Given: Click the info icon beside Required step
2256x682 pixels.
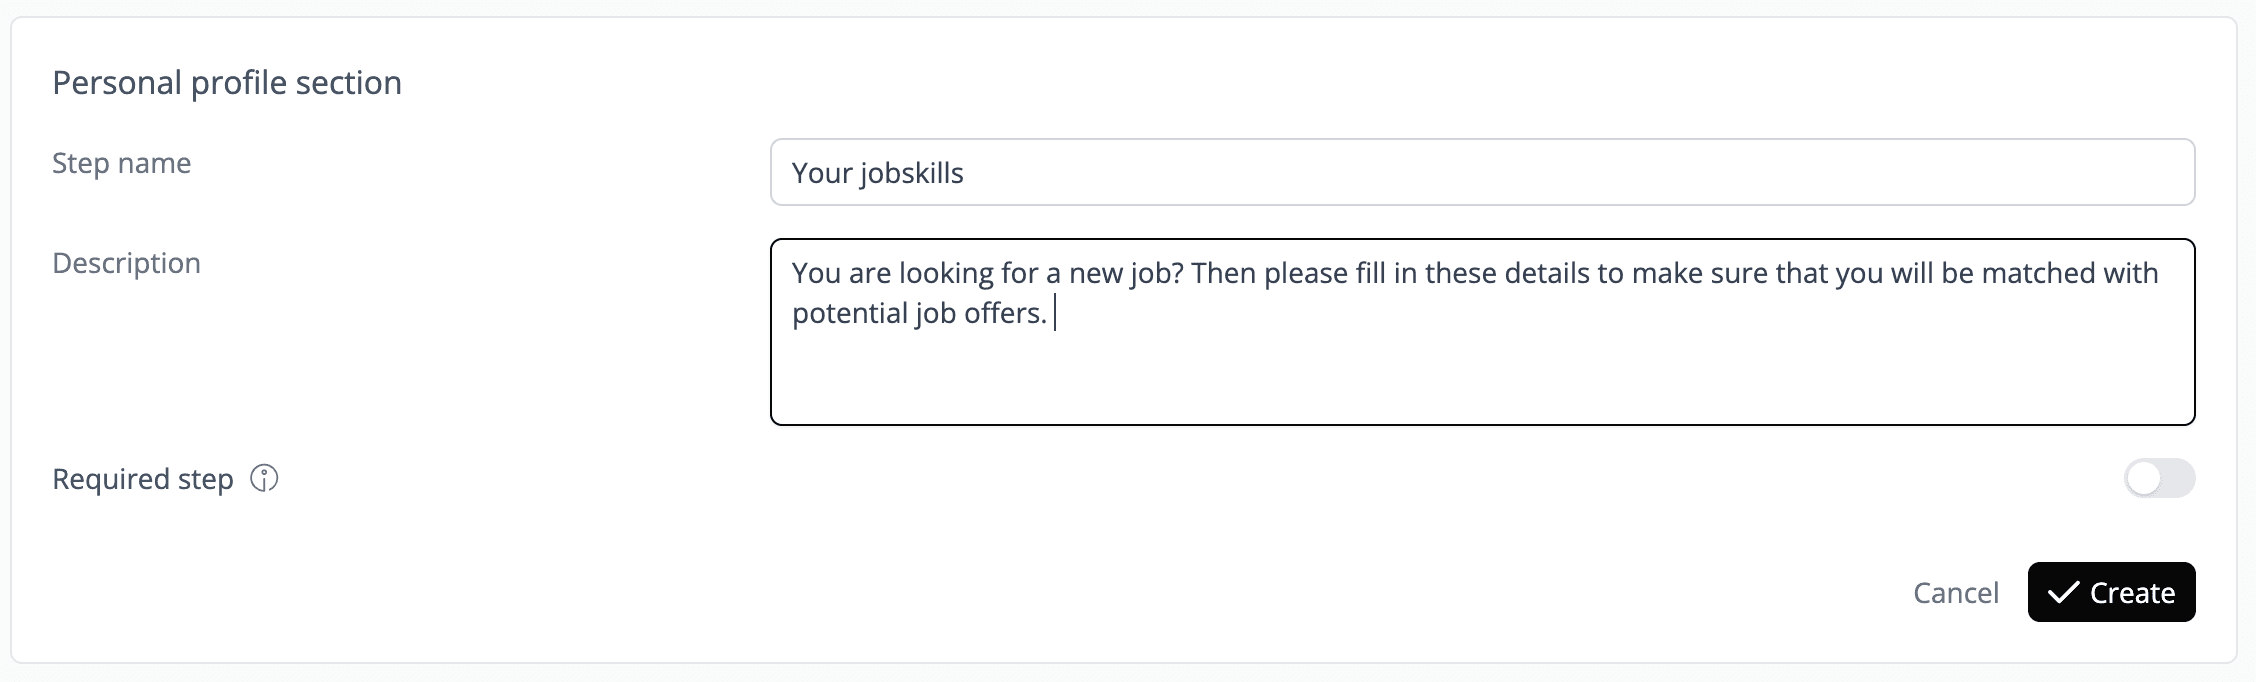Looking at the screenshot, I should click(264, 479).
